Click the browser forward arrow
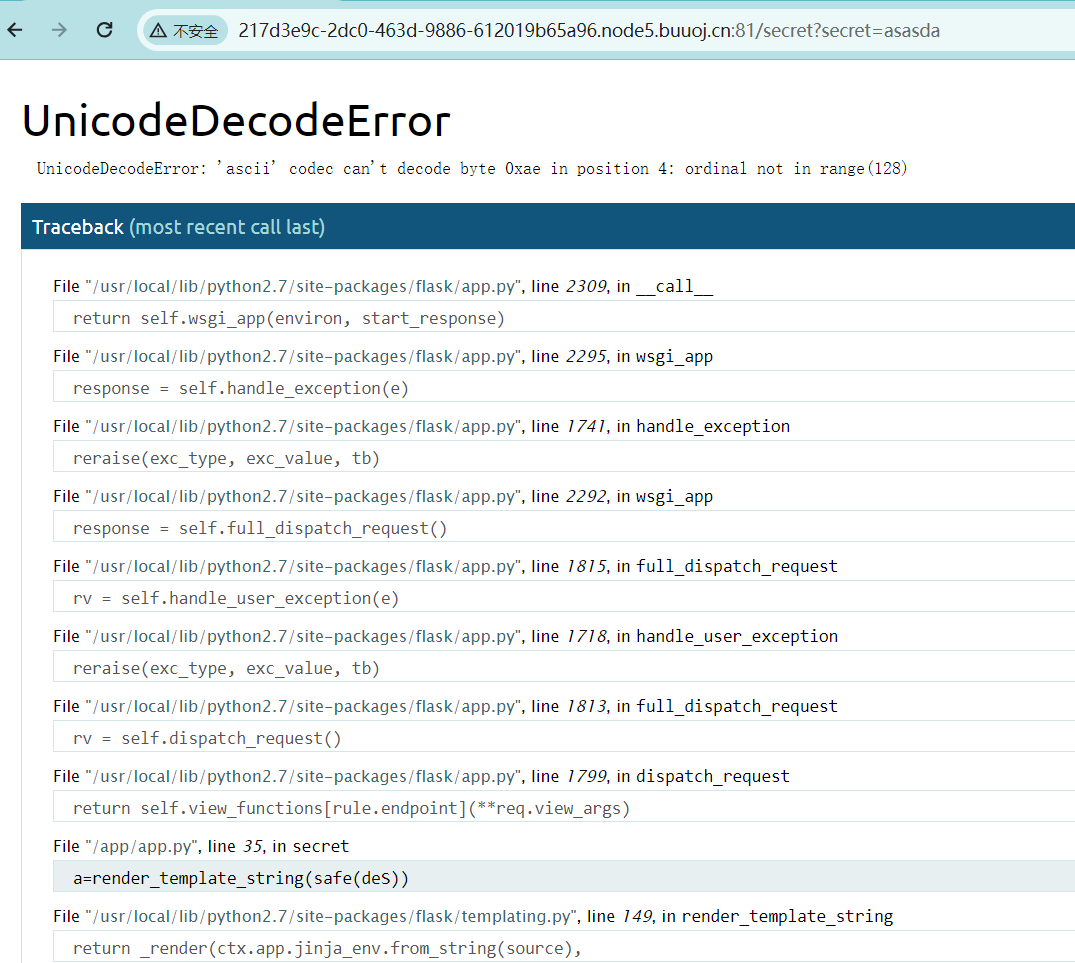The width and height of the screenshot is (1075, 963). (60, 30)
